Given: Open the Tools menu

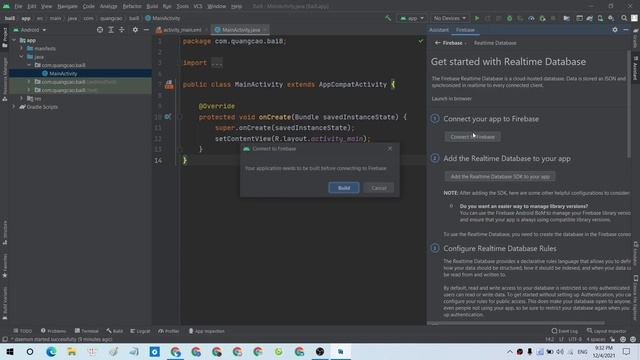Looking at the screenshot, I should tap(182, 7).
